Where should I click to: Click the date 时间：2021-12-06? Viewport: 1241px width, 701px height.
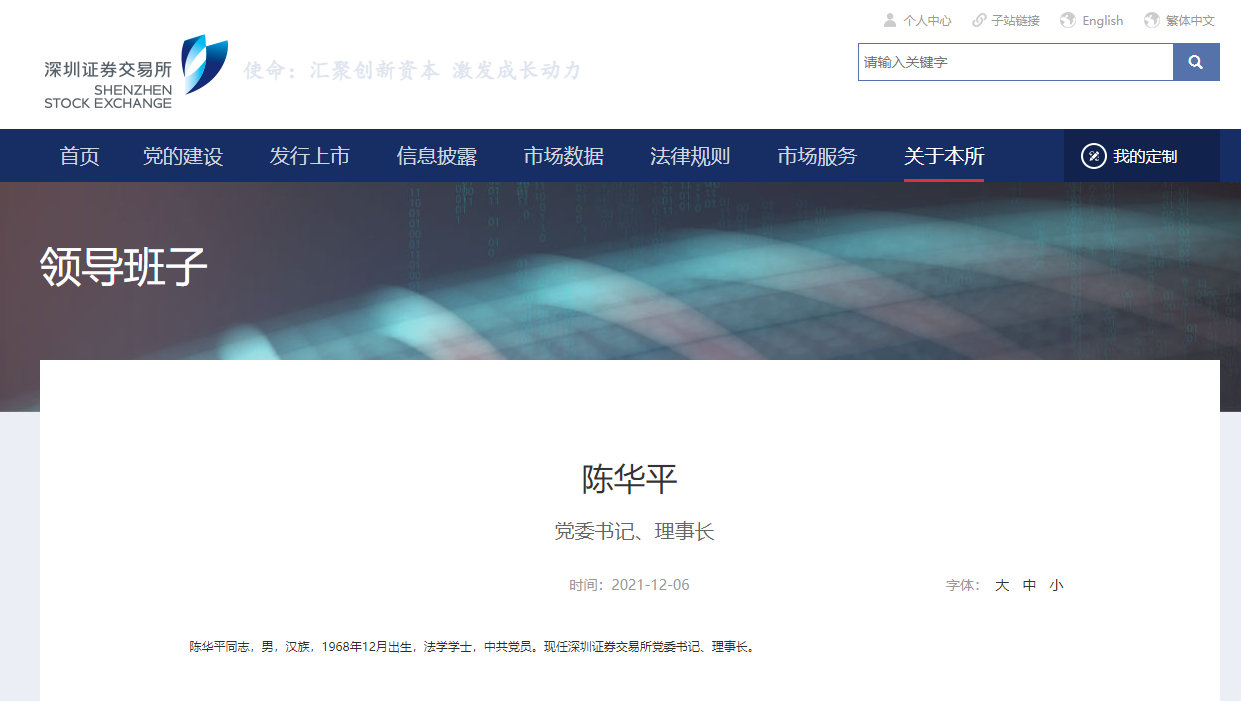pyautogui.click(x=630, y=585)
